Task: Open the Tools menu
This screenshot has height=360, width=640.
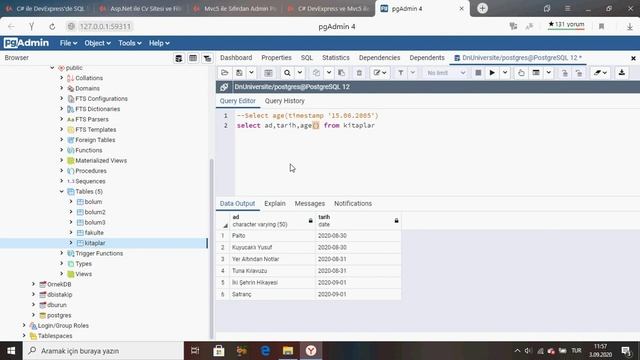Action: (x=130, y=43)
